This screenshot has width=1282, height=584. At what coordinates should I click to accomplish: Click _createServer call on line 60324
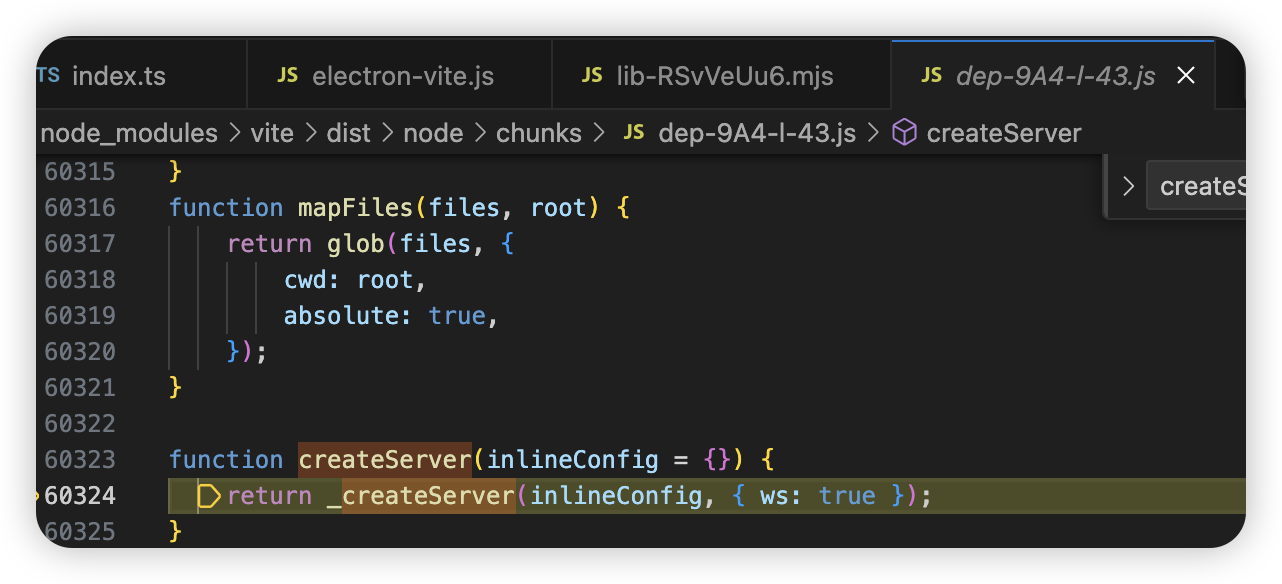pyautogui.click(x=421, y=496)
